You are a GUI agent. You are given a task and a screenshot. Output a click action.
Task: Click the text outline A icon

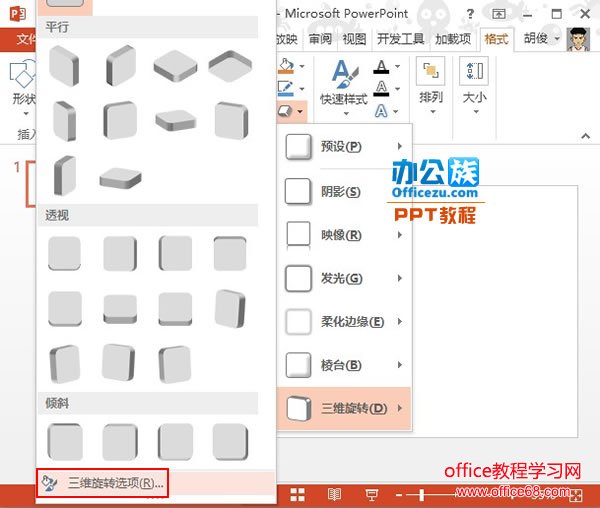click(x=381, y=88)
